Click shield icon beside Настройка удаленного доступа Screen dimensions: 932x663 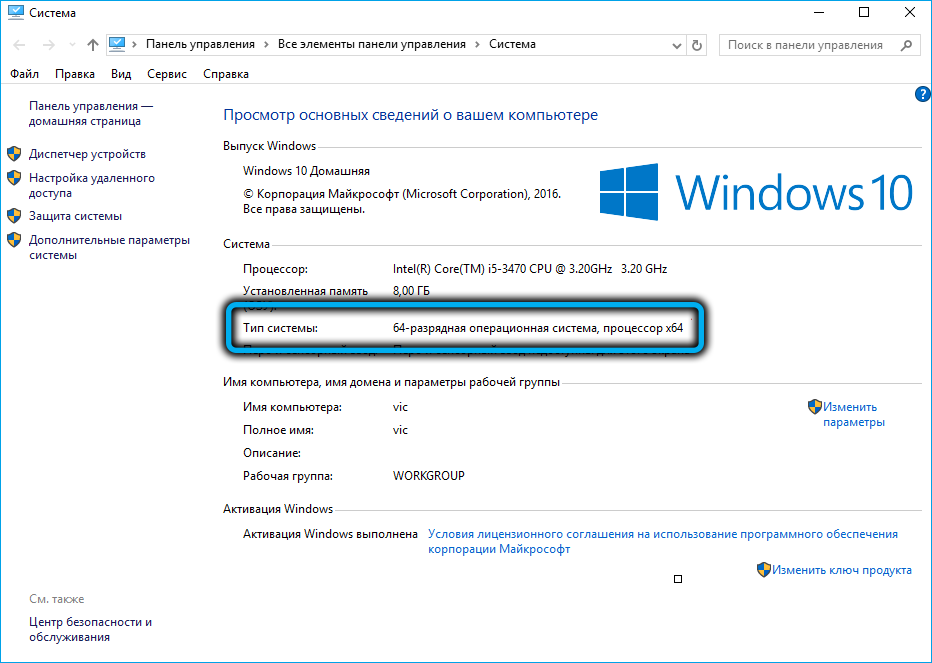(x=14, y=178)
